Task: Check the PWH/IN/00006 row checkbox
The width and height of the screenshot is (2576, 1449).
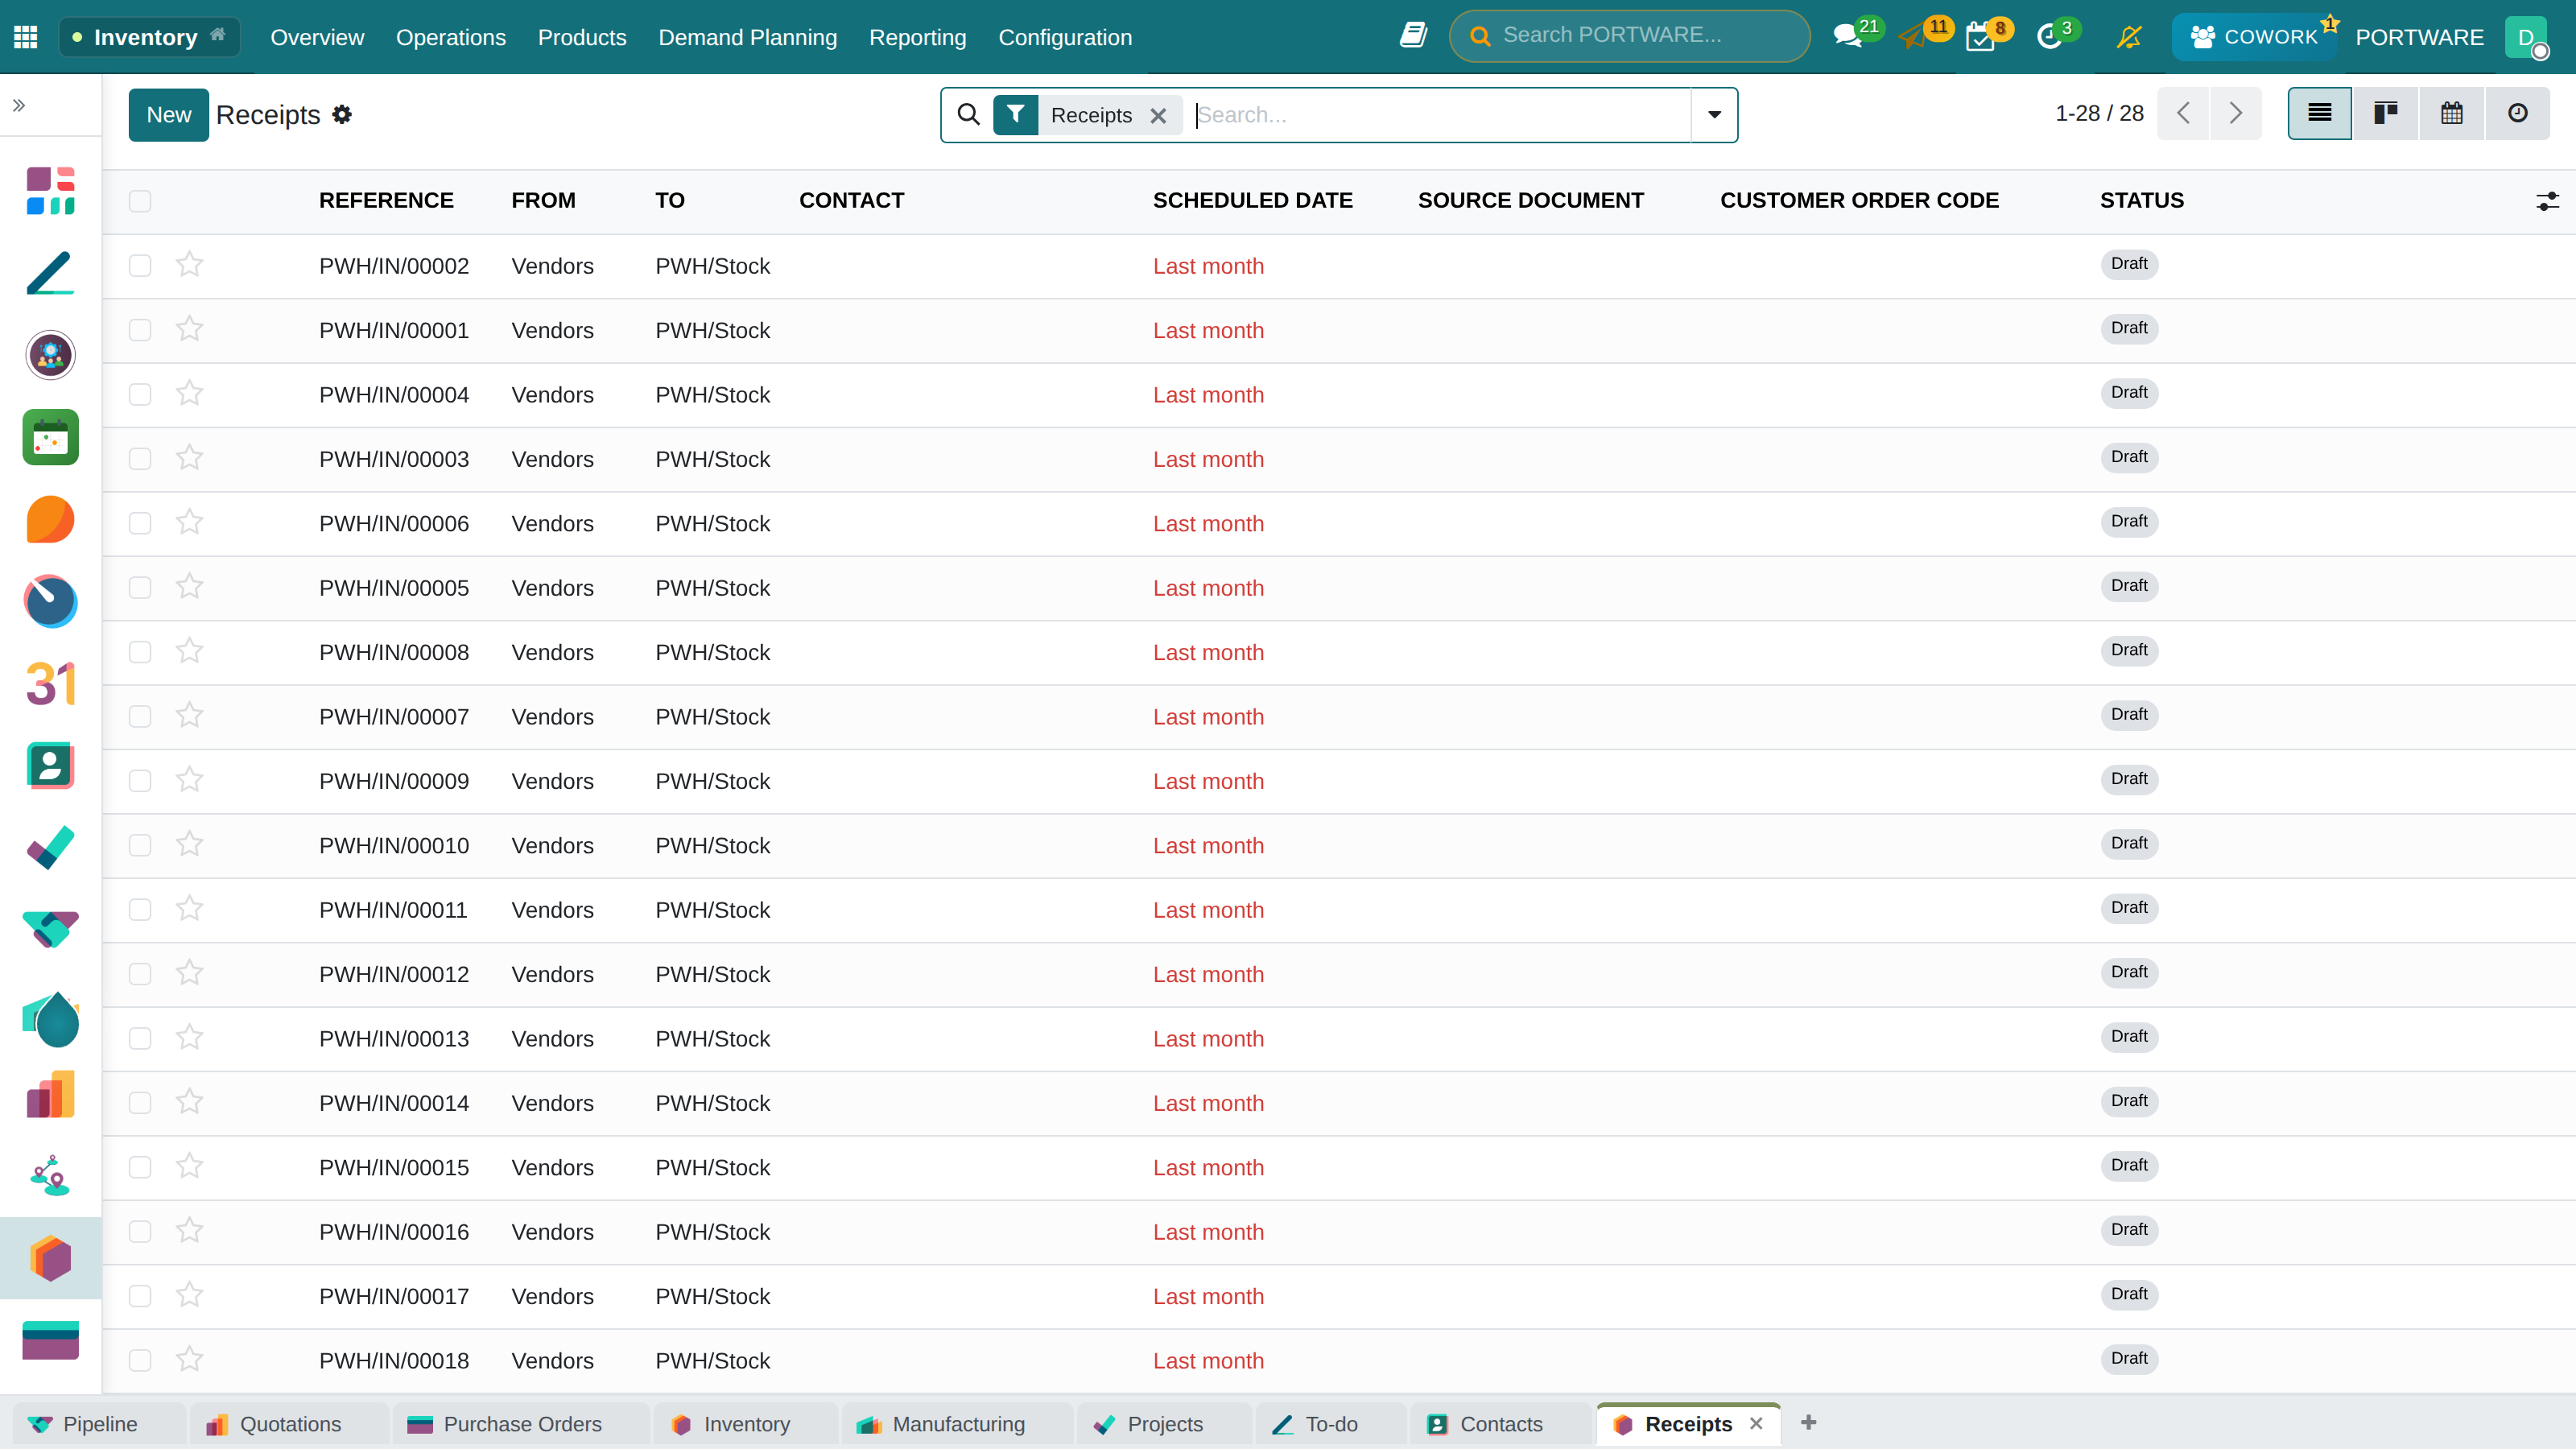Action: (140, 523)
